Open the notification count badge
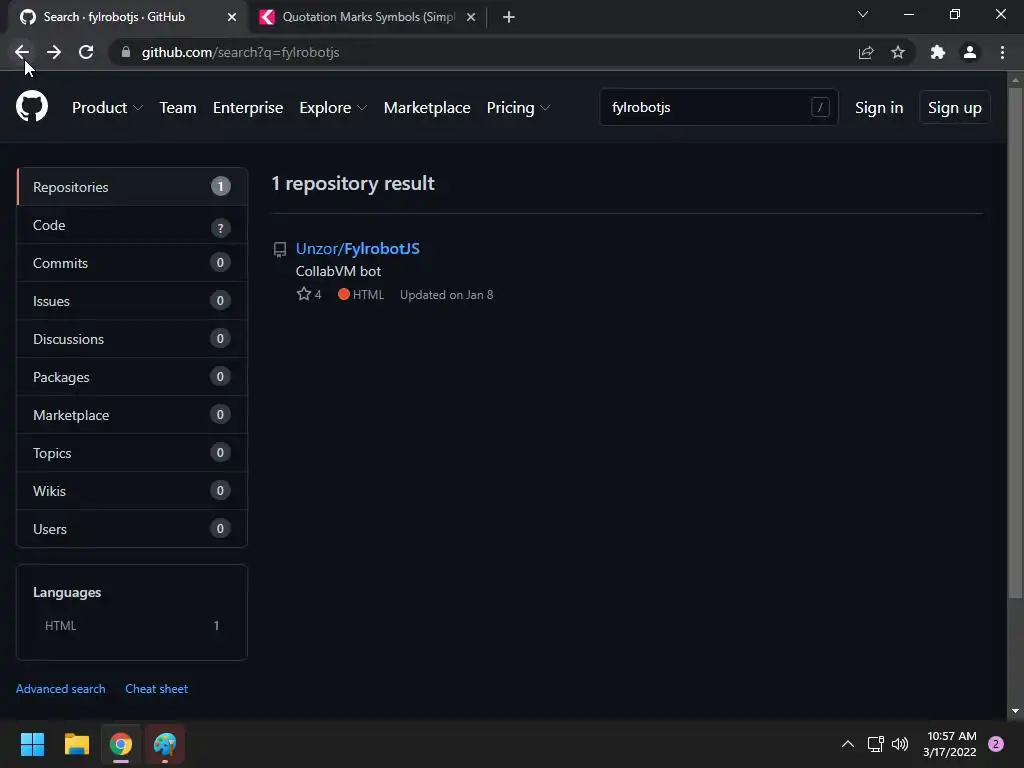 [x=996, y=744]
